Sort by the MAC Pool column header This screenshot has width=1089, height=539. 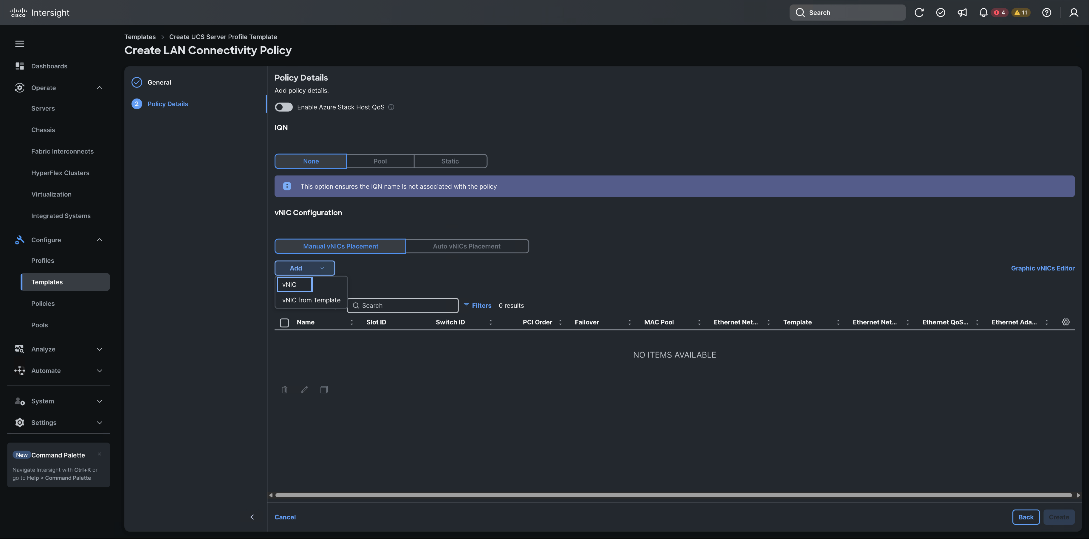tap(659, 322)
